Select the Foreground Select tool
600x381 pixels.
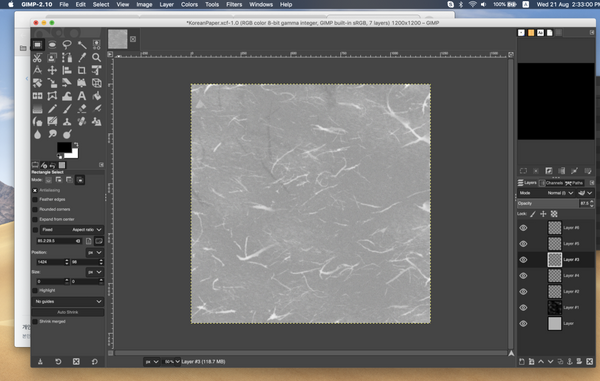(x=52, y=58)
